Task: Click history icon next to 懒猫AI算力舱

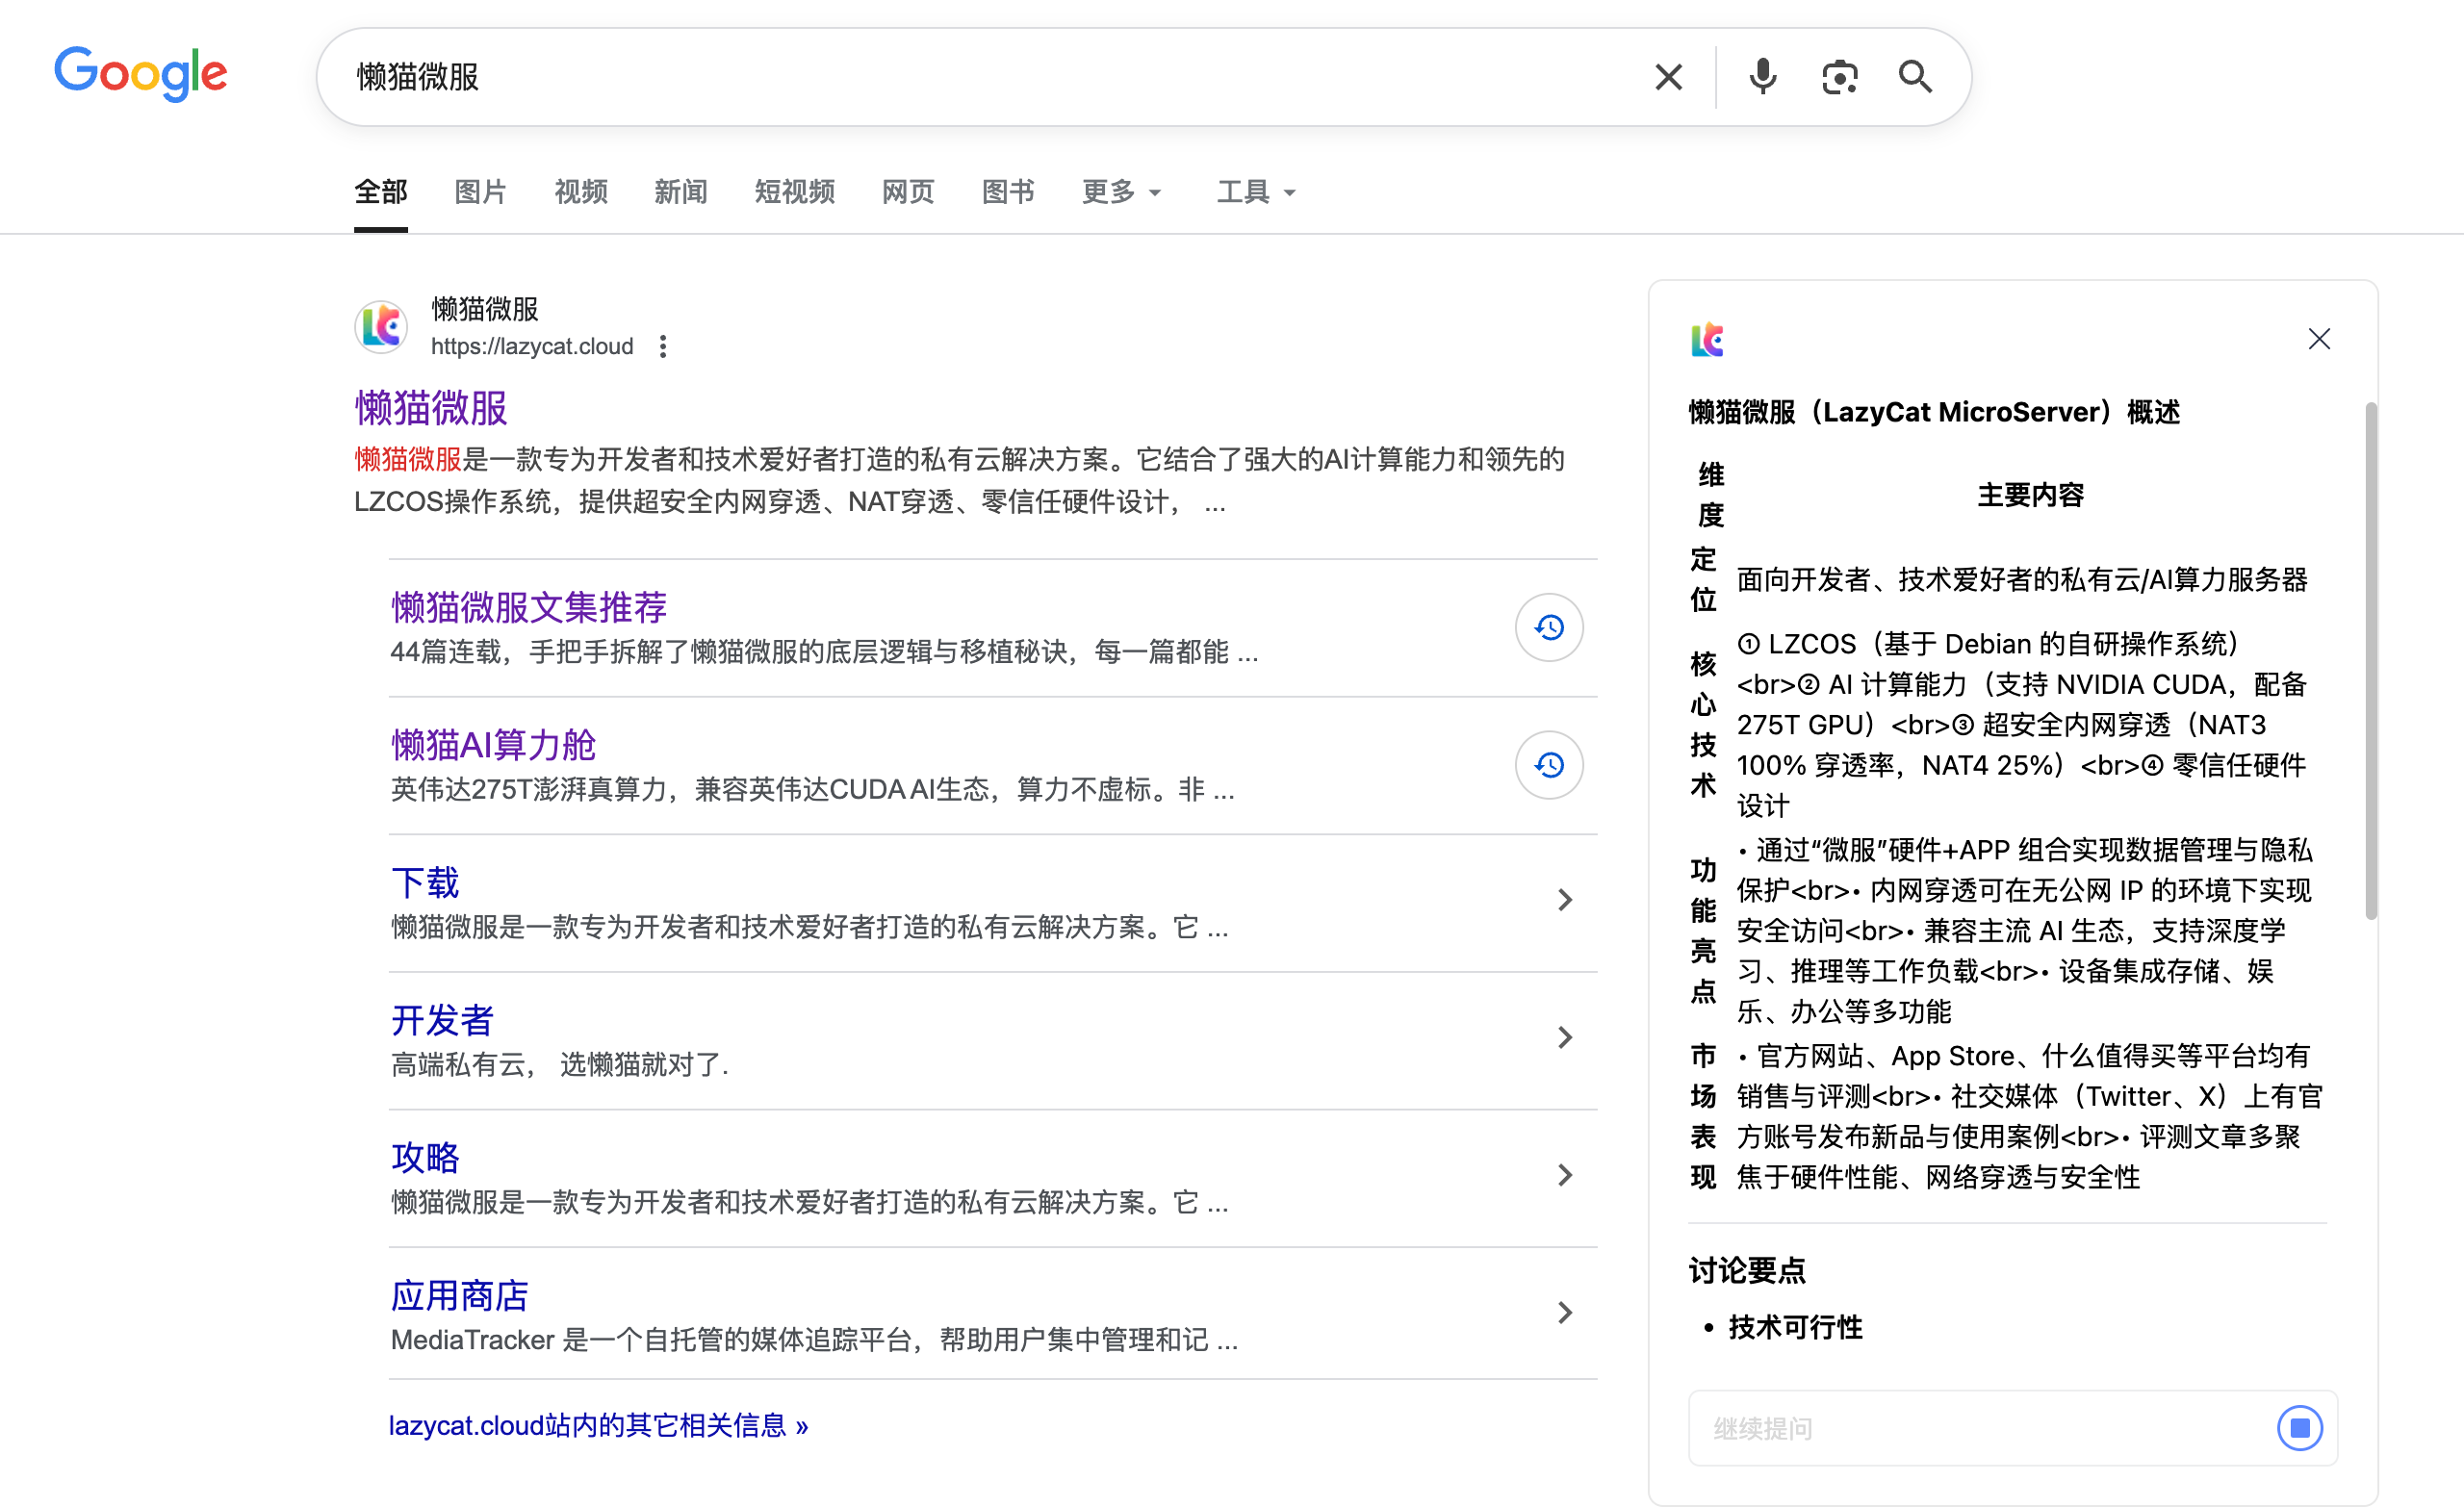Action: click(1548, 765)
